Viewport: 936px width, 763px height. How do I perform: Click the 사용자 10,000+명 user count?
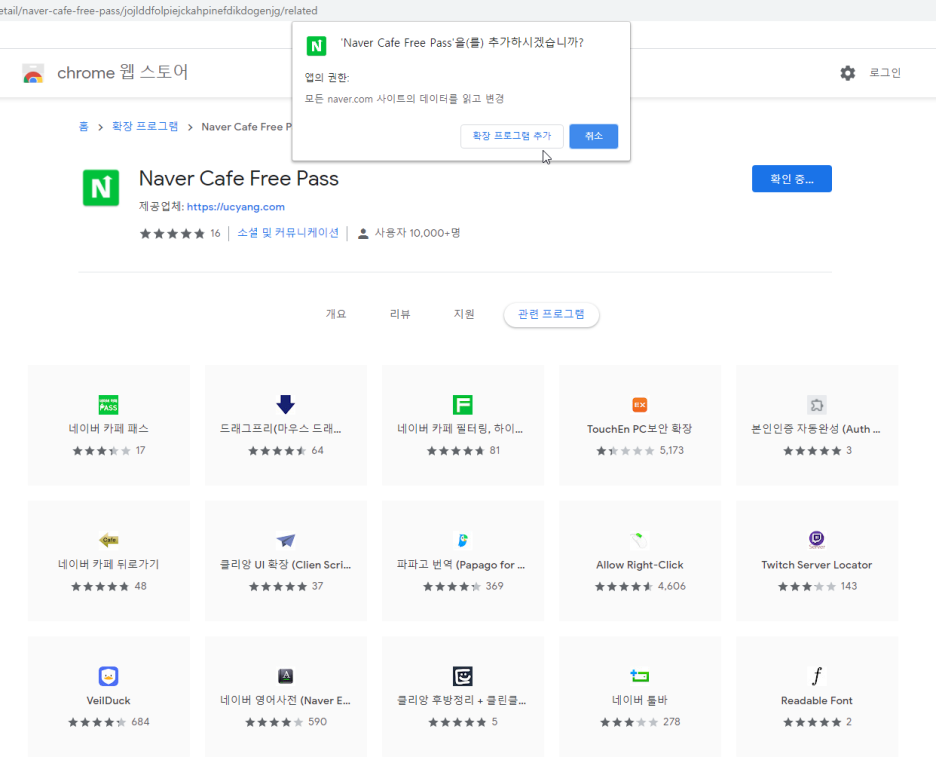(417, 233)
